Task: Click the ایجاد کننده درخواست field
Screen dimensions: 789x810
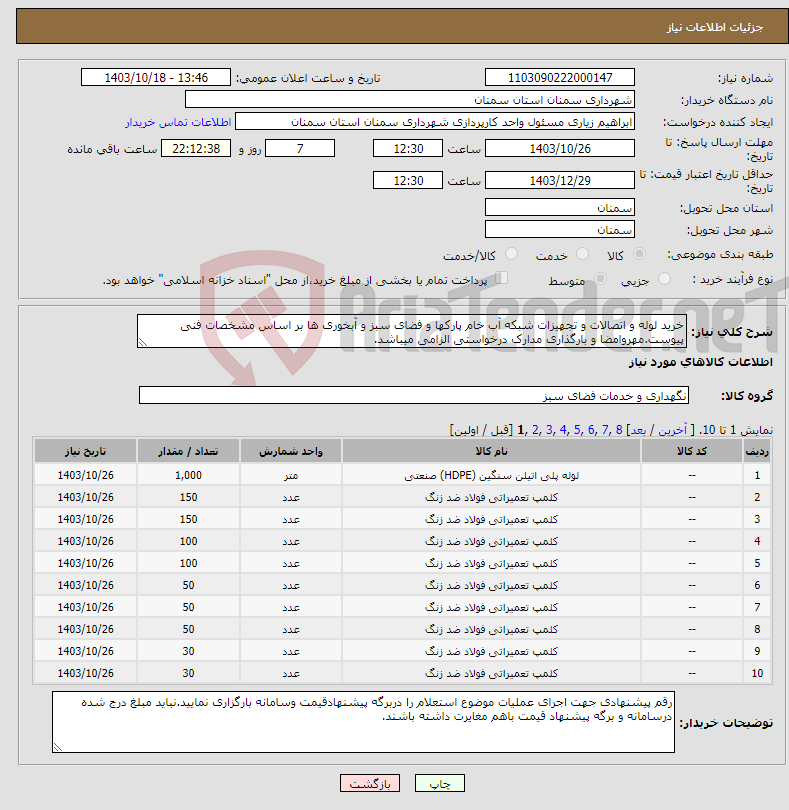Action: [x=435, y=122]
